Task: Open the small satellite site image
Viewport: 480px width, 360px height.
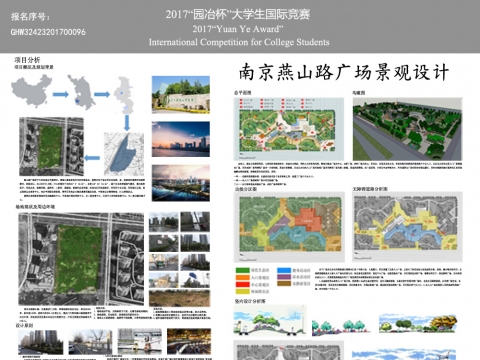Action: click(x=51, y=146)
